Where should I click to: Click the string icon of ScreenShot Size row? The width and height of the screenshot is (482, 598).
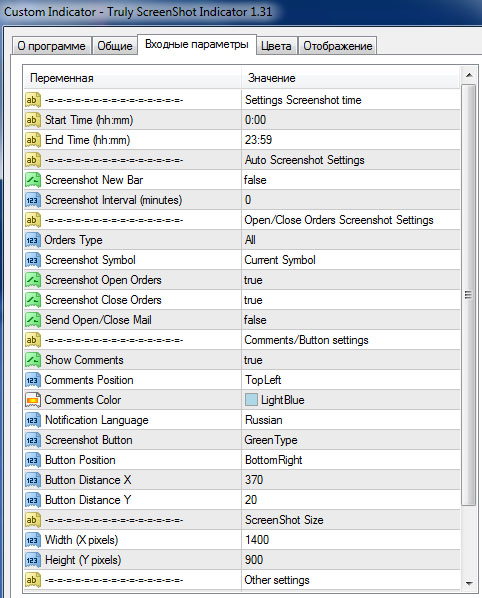coord(32,520)
